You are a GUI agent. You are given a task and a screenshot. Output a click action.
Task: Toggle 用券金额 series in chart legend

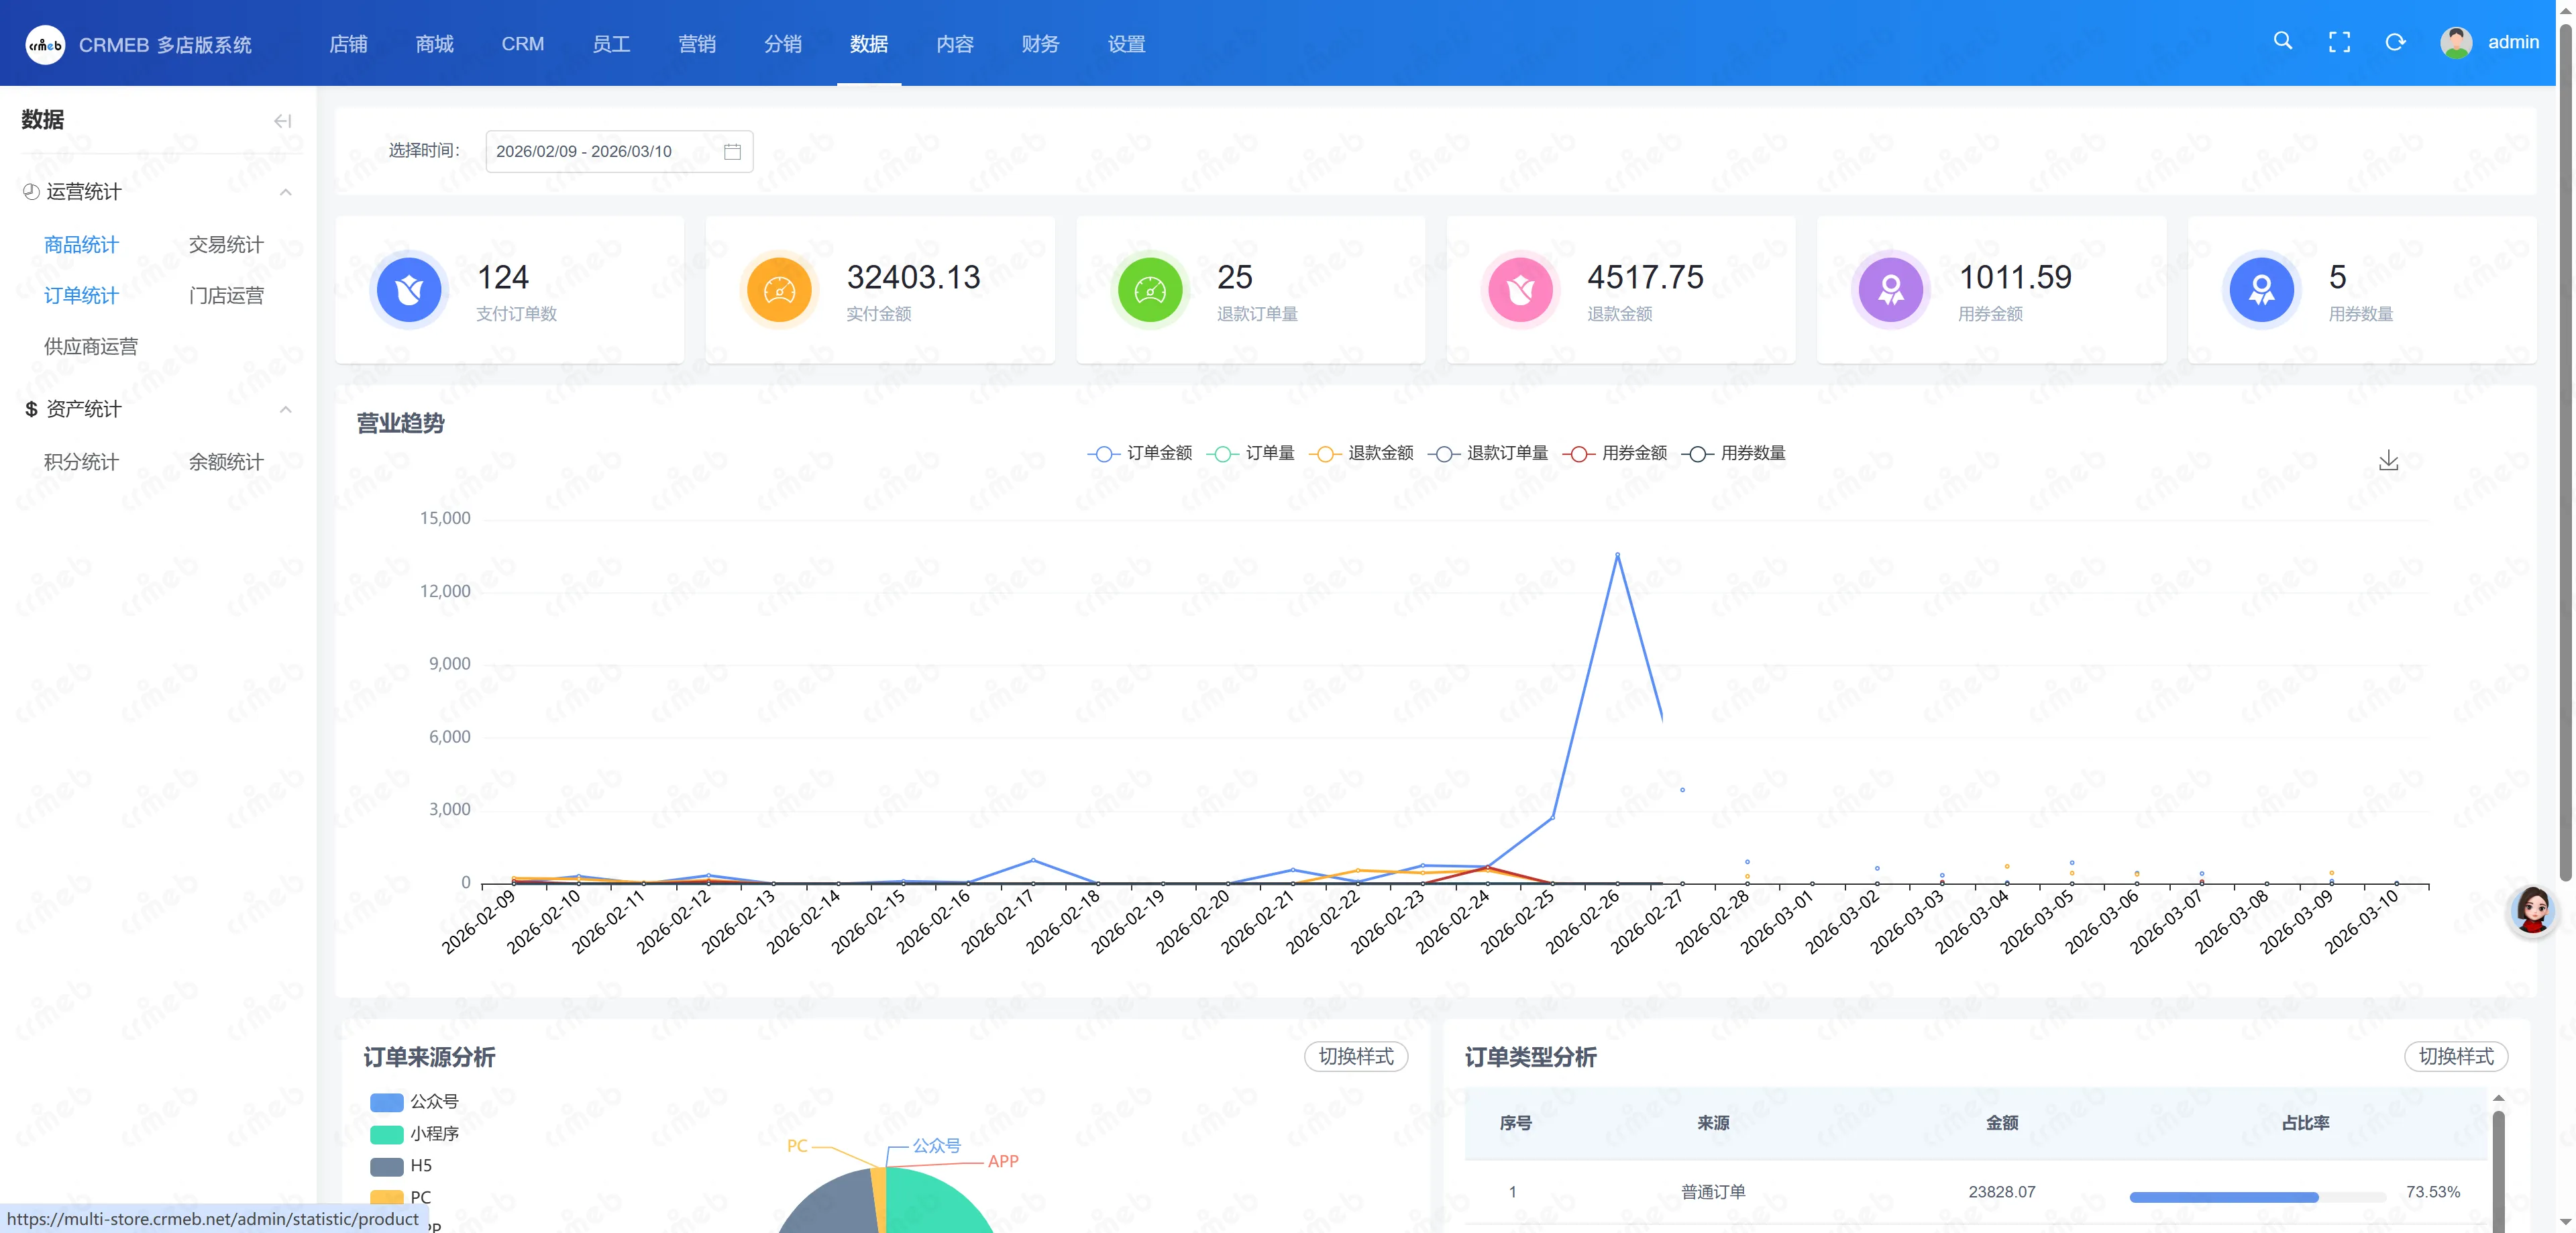[x=1614, y=453]
